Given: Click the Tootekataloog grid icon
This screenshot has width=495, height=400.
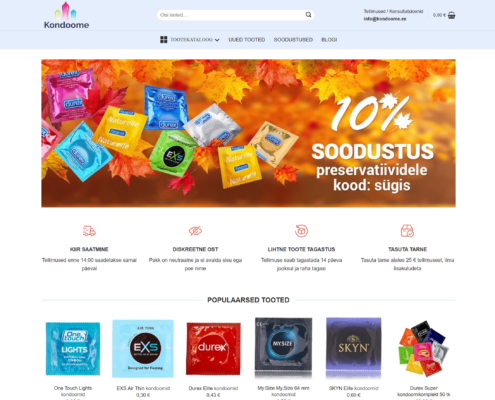Looking at the screenshot, I should point(164,40).
